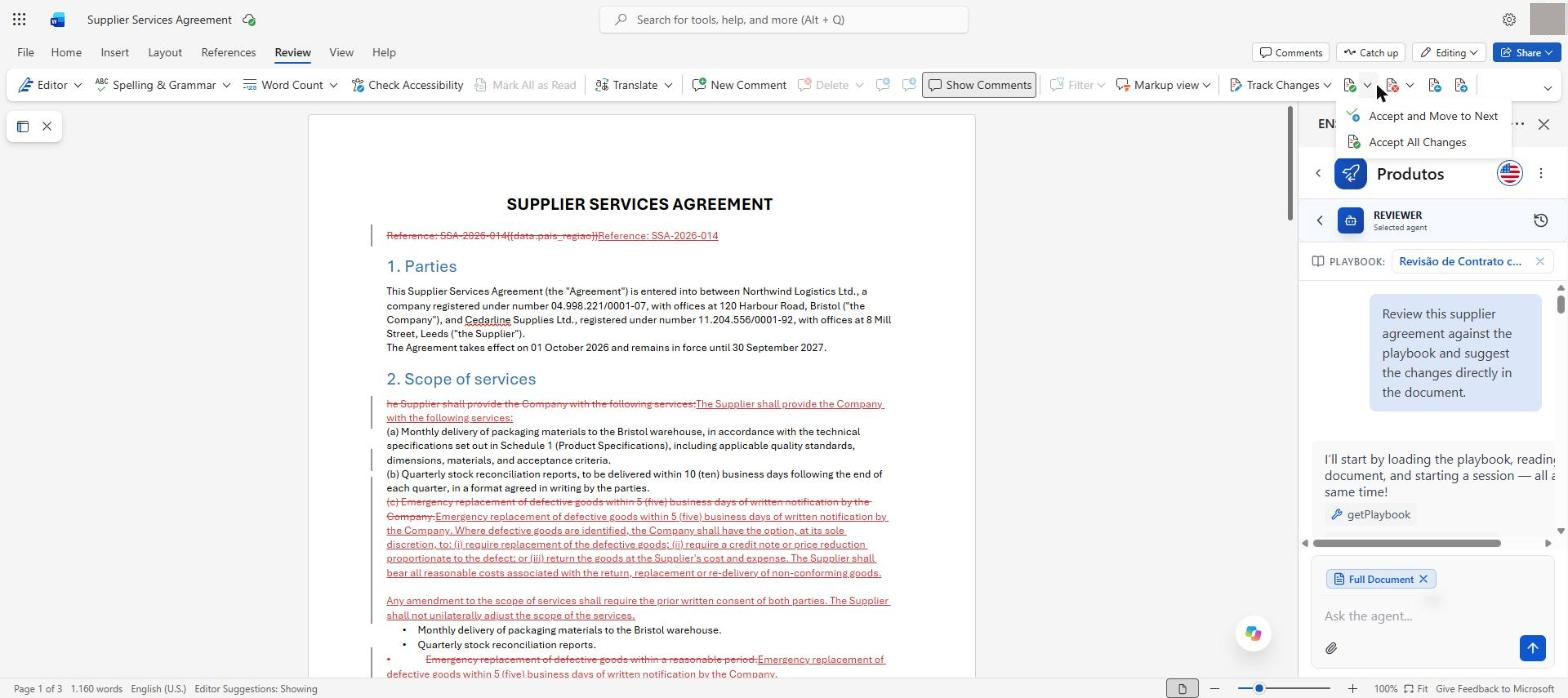1568x698 pixels.
Task: Click the Produtos rocket logo
Action: (x=1350, y=173)
